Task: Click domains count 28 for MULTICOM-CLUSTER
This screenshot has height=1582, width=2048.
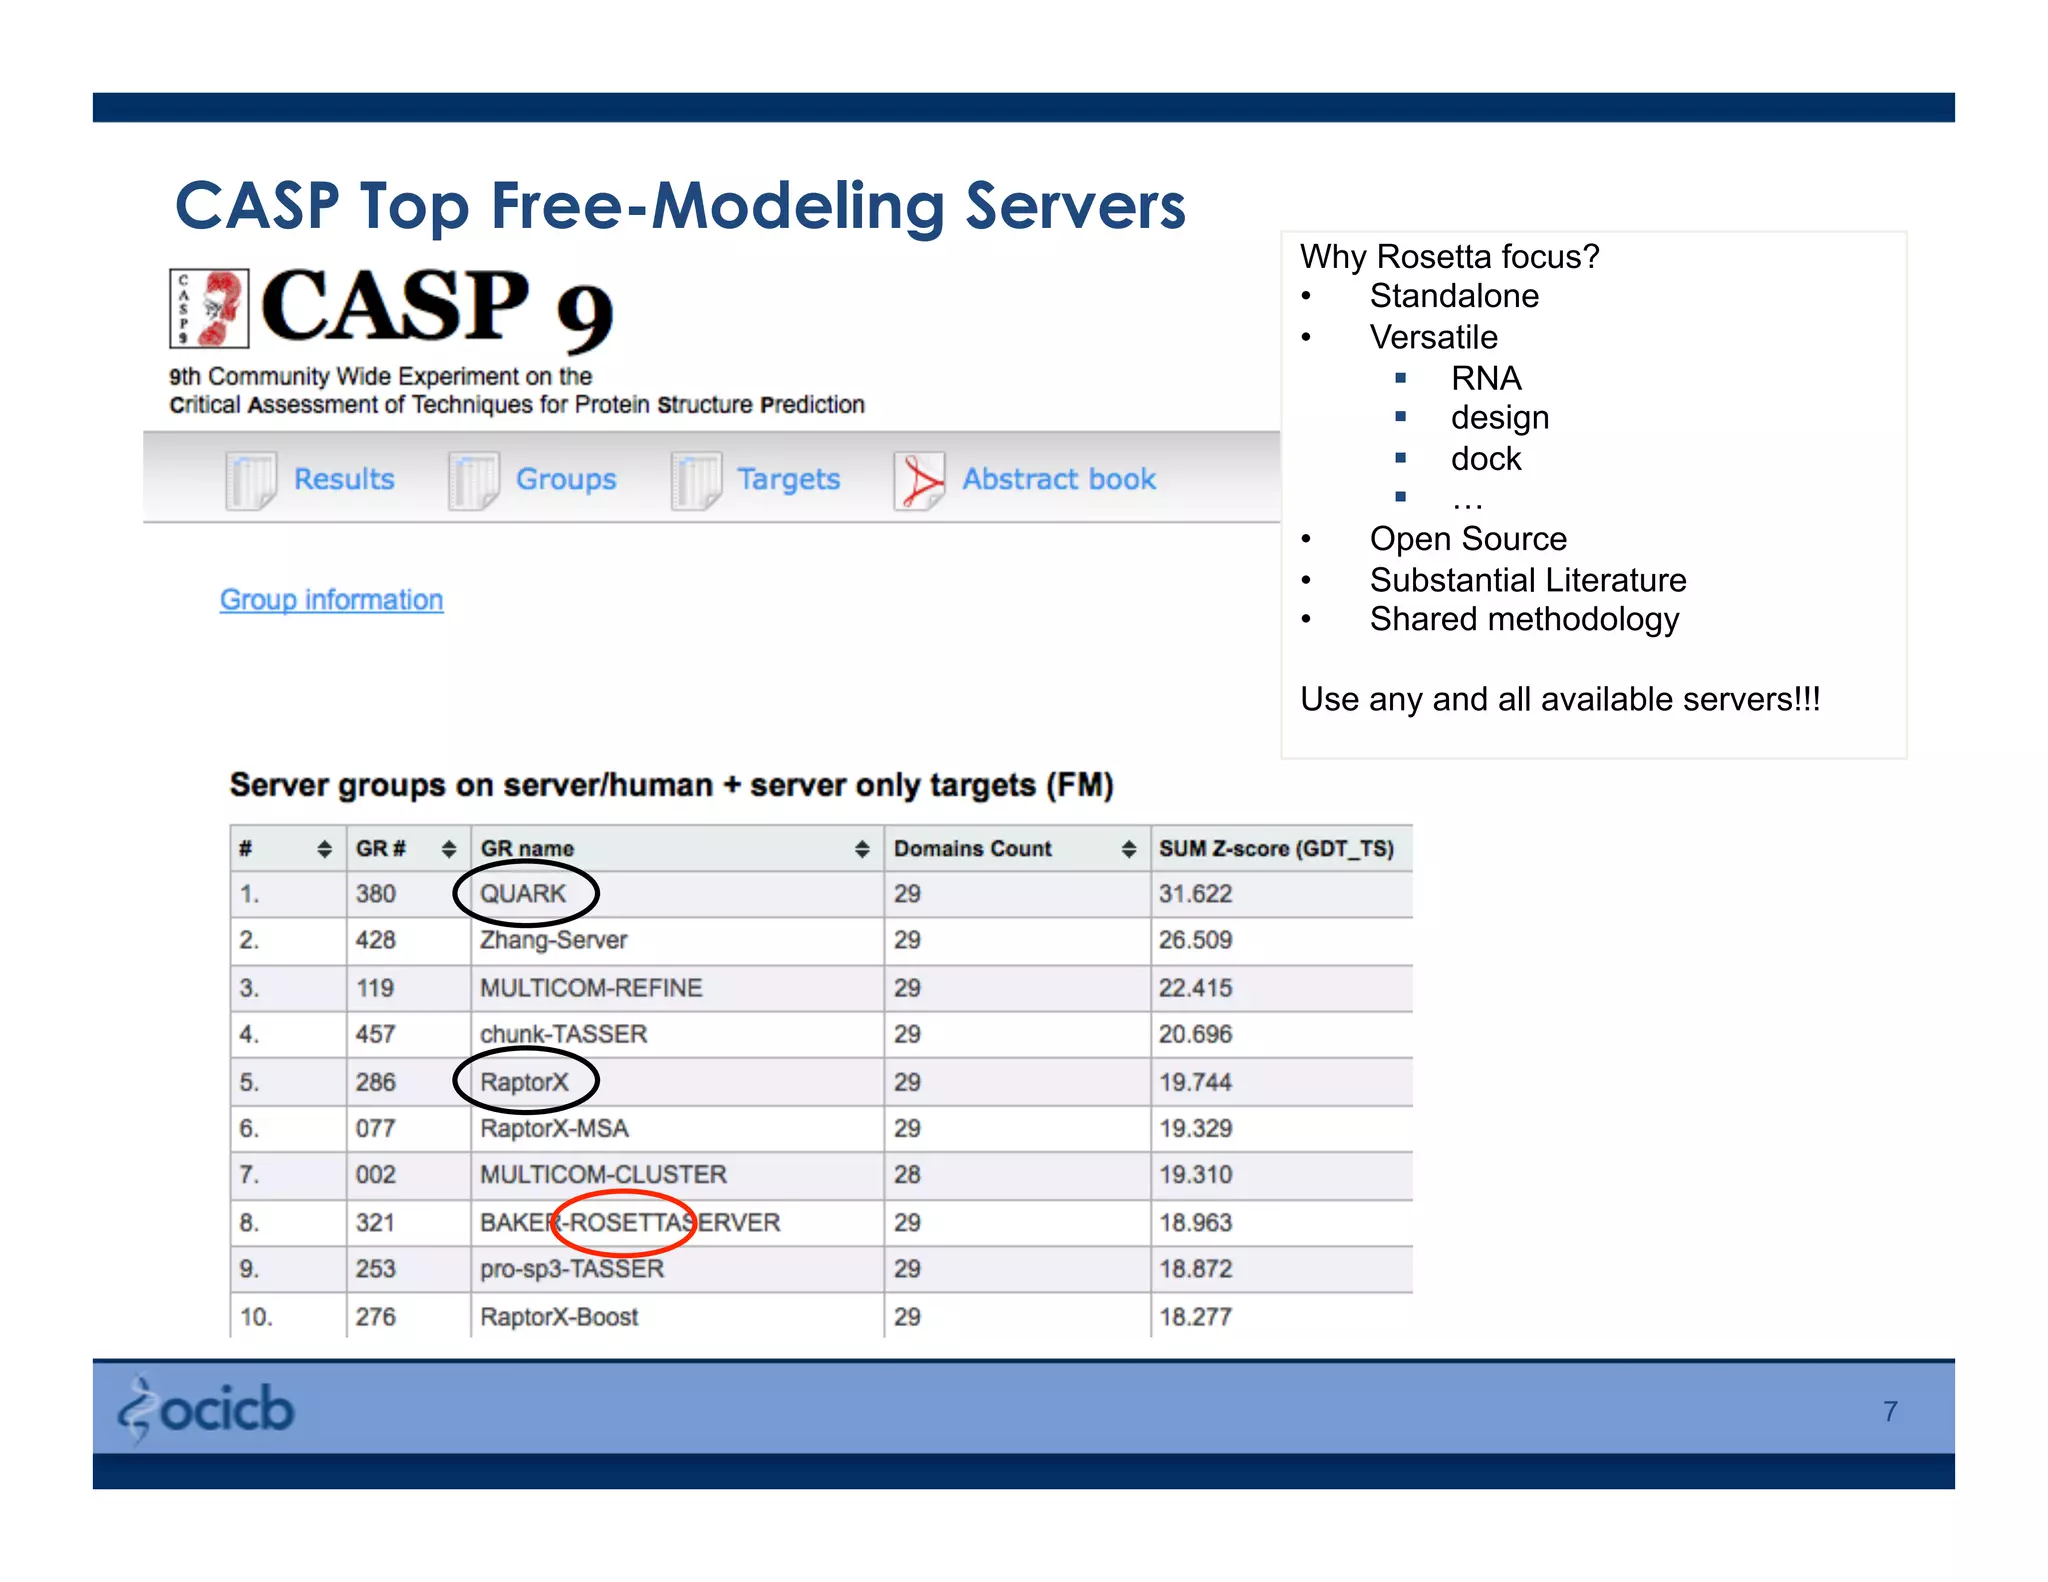Action: tap(907, 1174)
